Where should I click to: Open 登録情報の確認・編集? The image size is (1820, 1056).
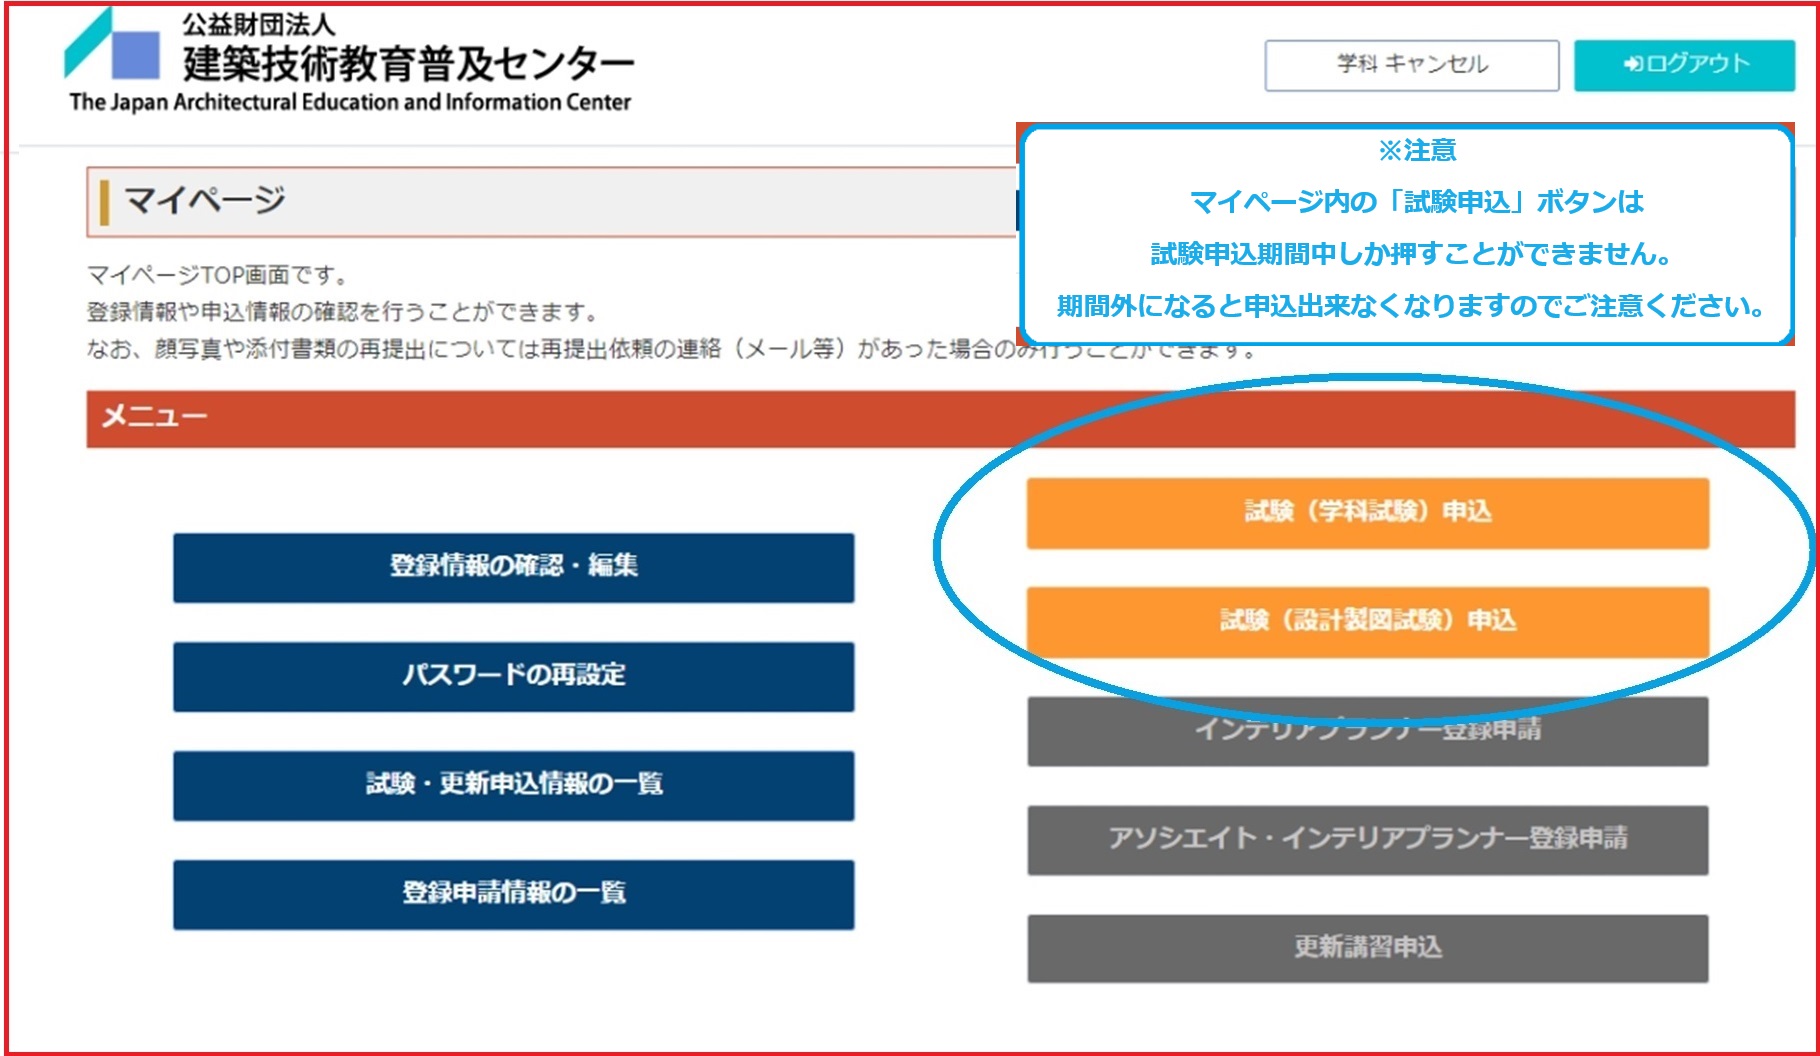(513, 567)
